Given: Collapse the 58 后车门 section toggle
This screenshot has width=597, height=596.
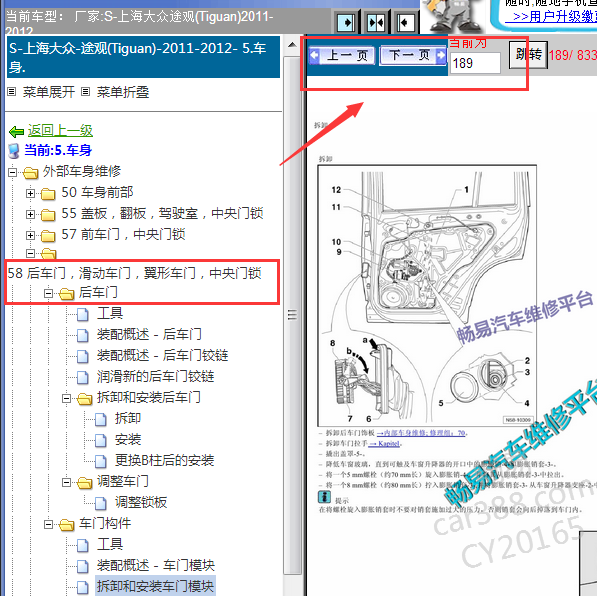Looking at the screenshot, I should (x=30, y=253).
